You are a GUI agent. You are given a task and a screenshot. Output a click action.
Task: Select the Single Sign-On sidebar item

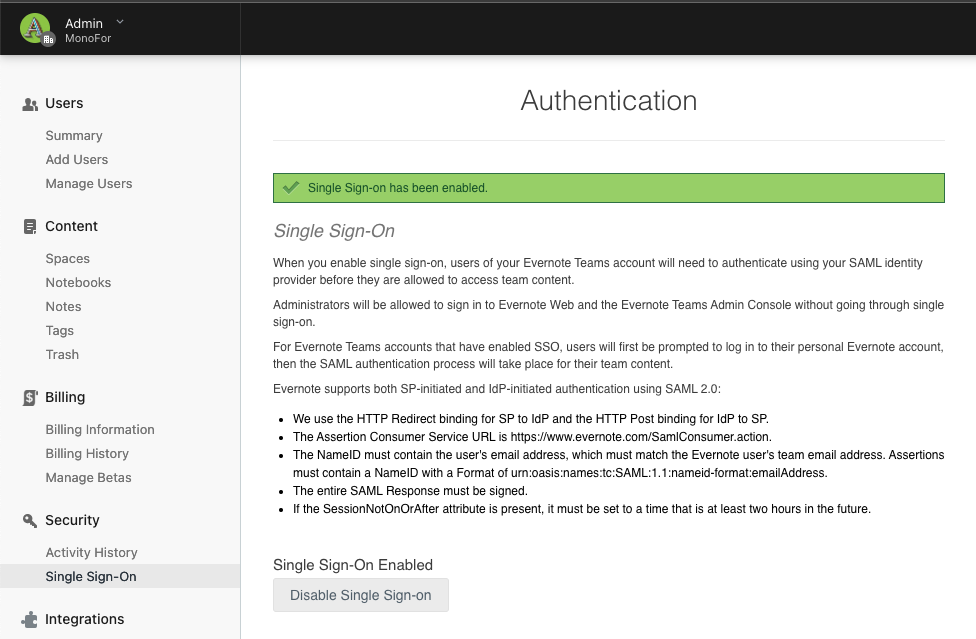[91, 577]
